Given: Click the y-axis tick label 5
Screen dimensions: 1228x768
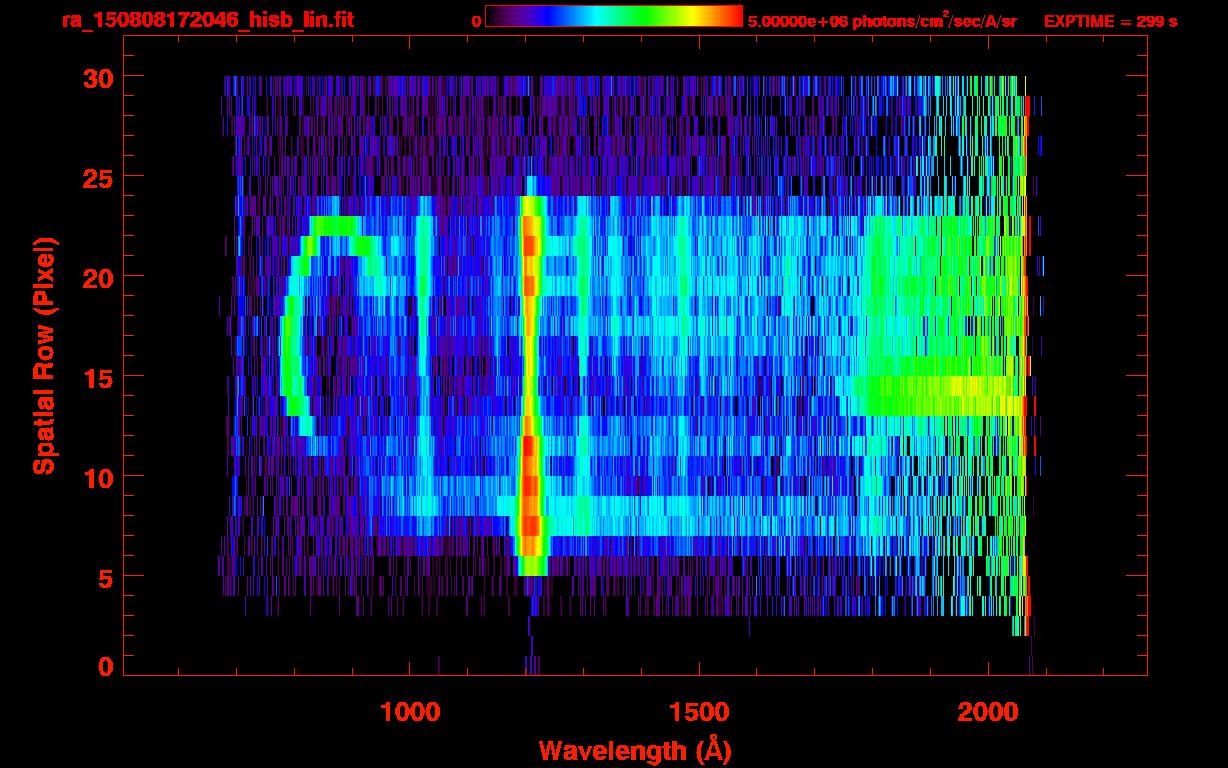Looking at the screenshot, I should (105, 577).
